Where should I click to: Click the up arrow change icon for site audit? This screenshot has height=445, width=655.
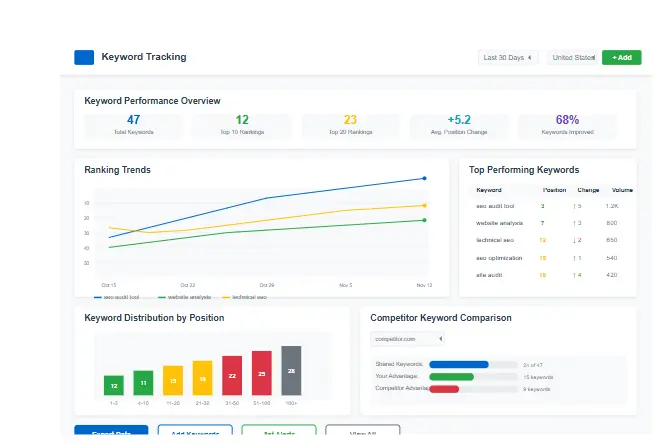pyautogui.click(x=577, y=274)
